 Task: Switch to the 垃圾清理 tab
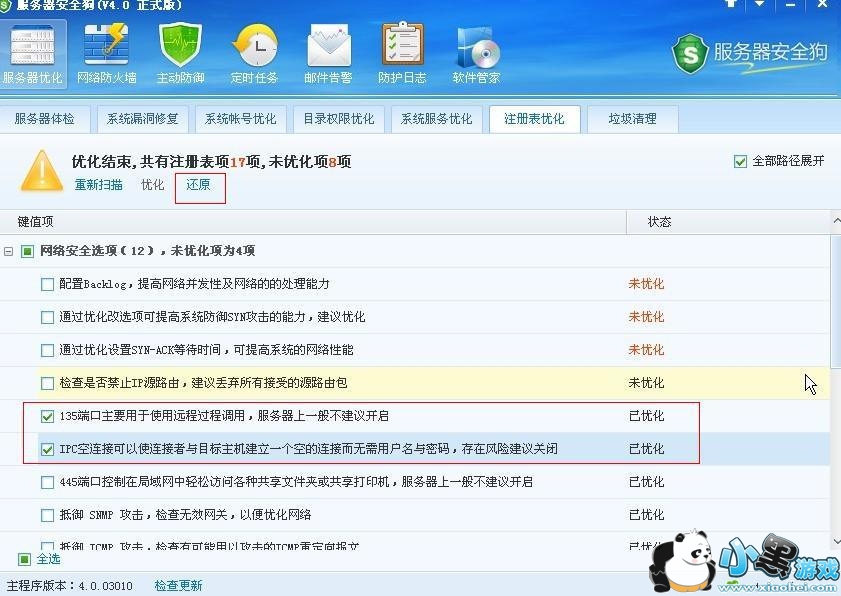(633, 119)
